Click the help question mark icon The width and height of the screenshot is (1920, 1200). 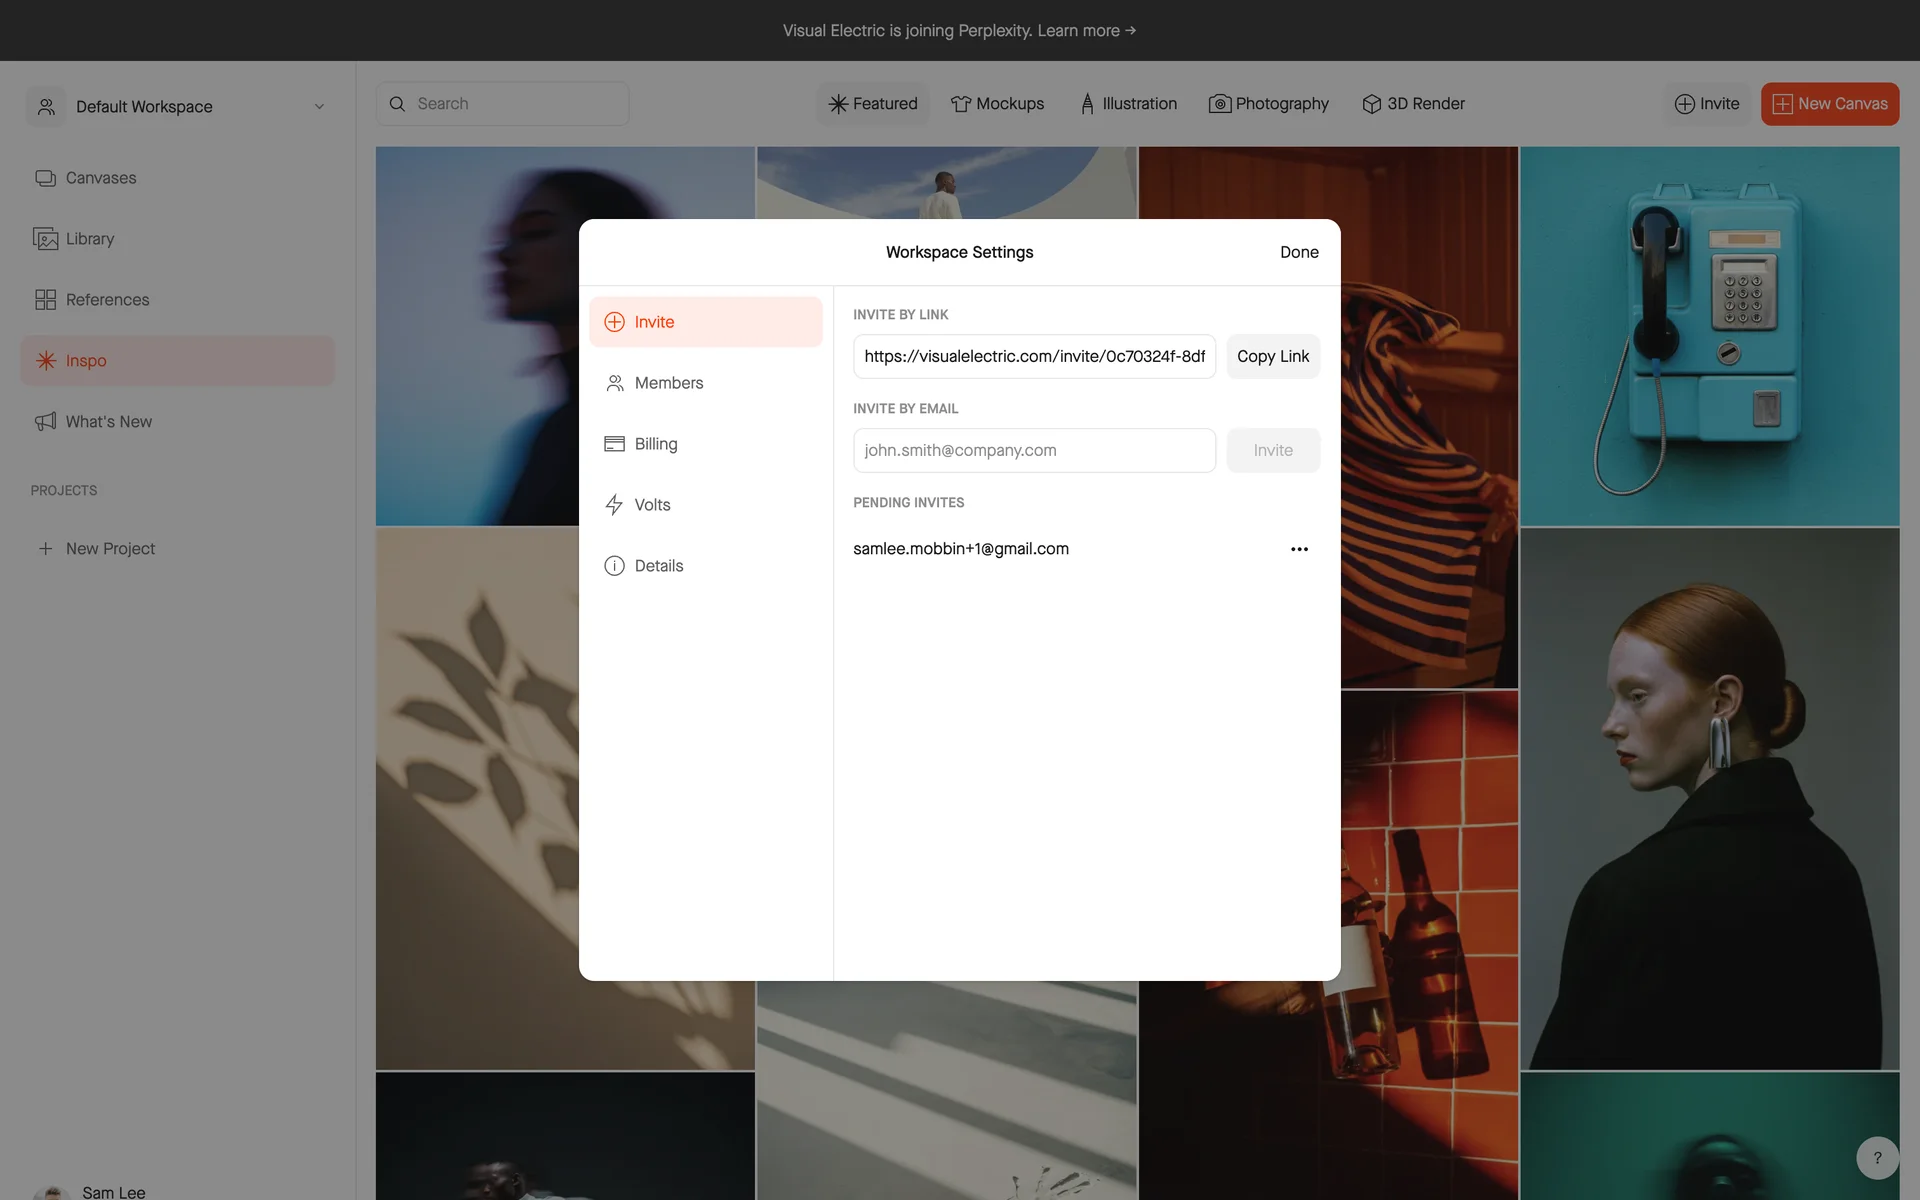pyautogui.click(x=1877, y=1158)
